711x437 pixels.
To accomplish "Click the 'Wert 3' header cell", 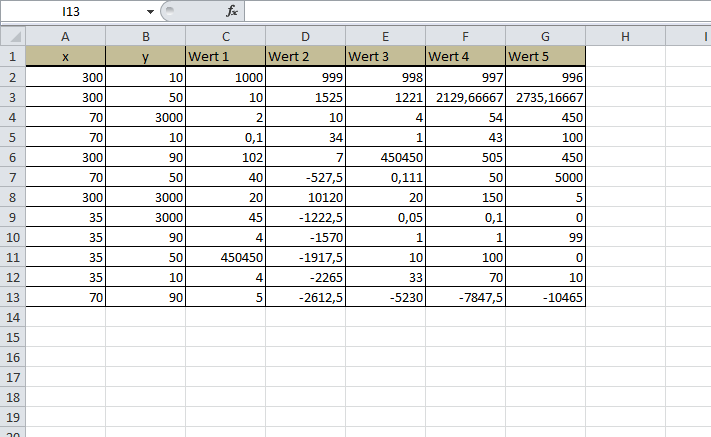I will tap(385, 56).
